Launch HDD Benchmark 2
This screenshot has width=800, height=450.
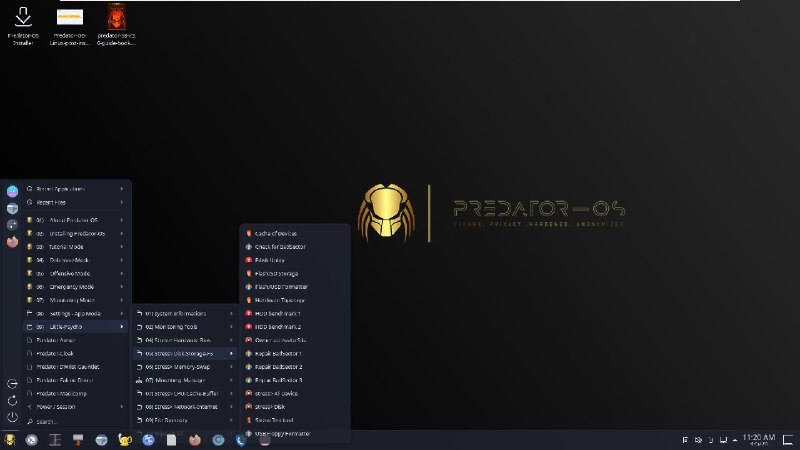295,327
